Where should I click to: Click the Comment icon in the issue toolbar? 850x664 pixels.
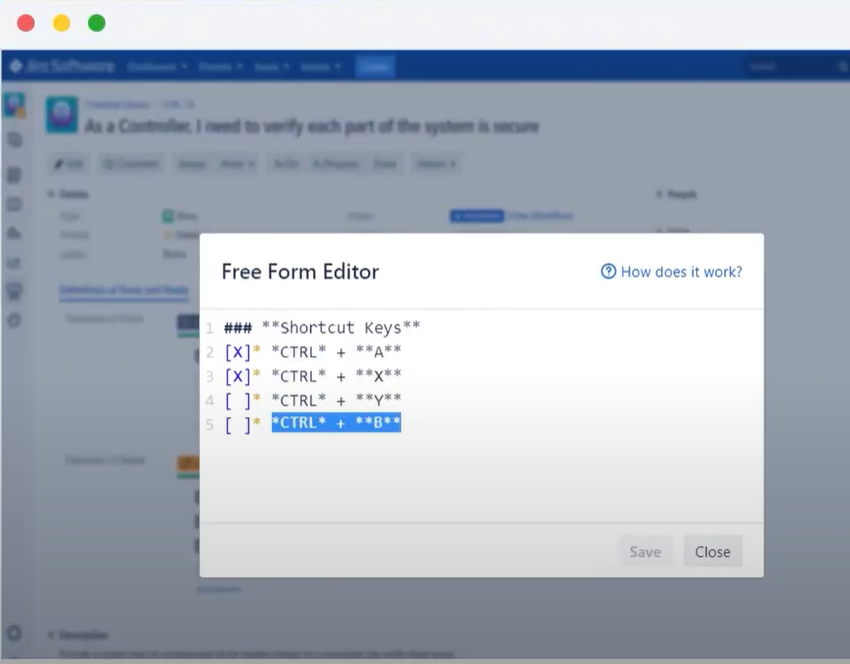coord(130,163)
